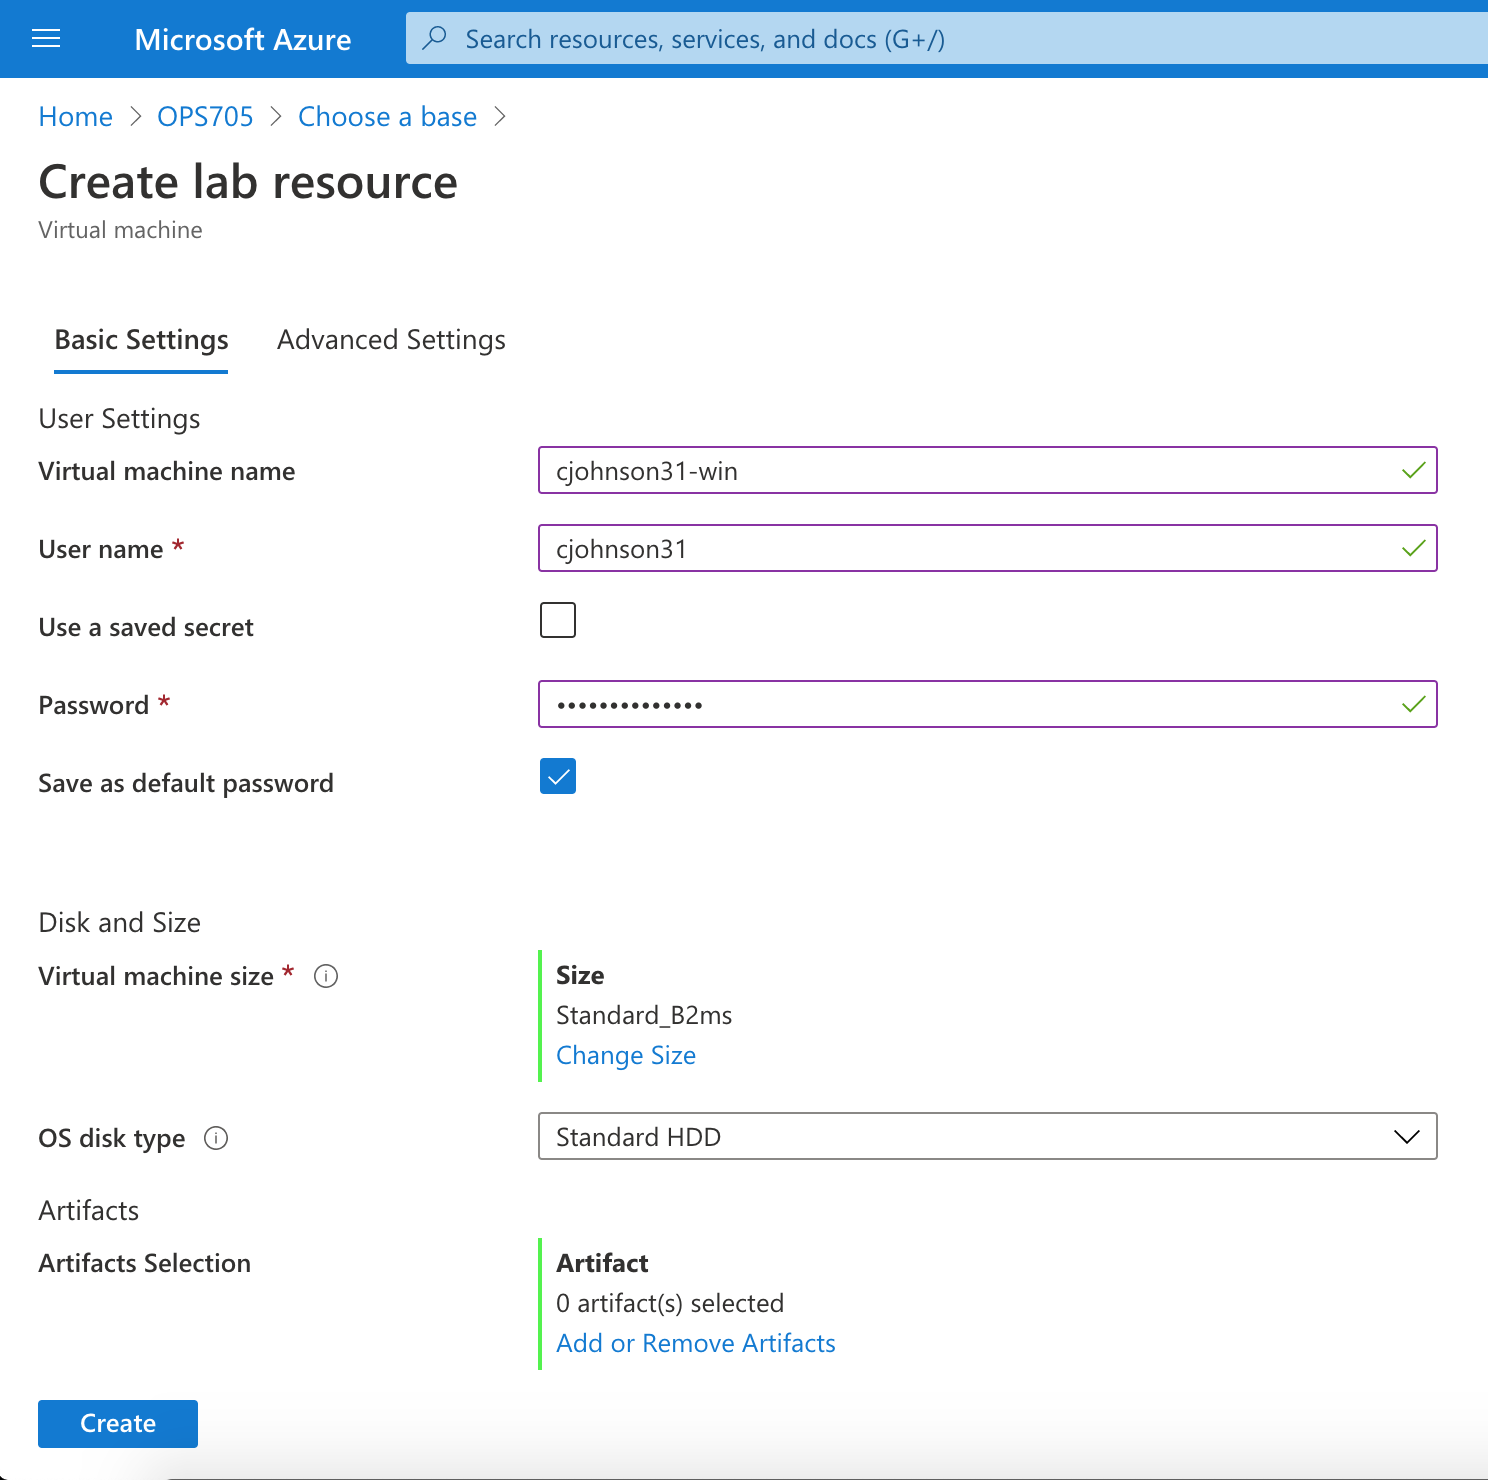The width and height of the screenshot is (1488, 1480).
Task: Enable the Use a saved secret checkbox
Action: click(x=558, y=620)
